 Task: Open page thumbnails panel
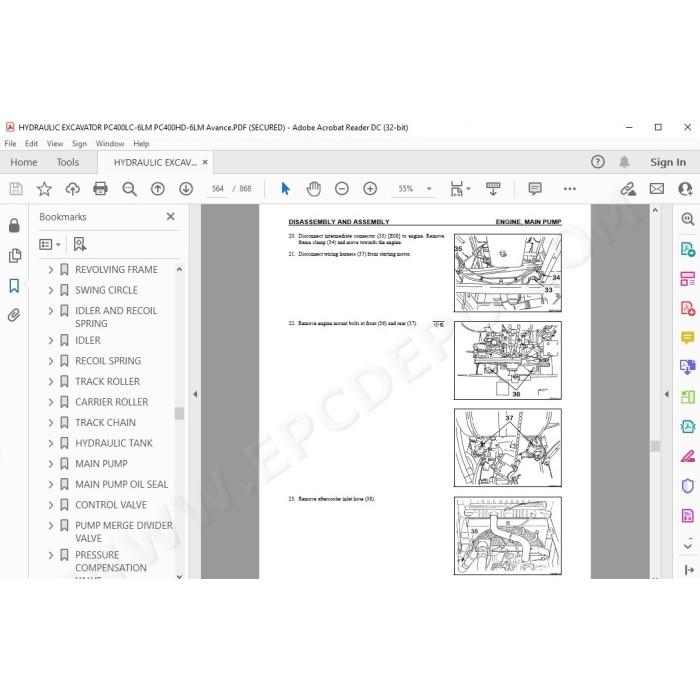14,255
